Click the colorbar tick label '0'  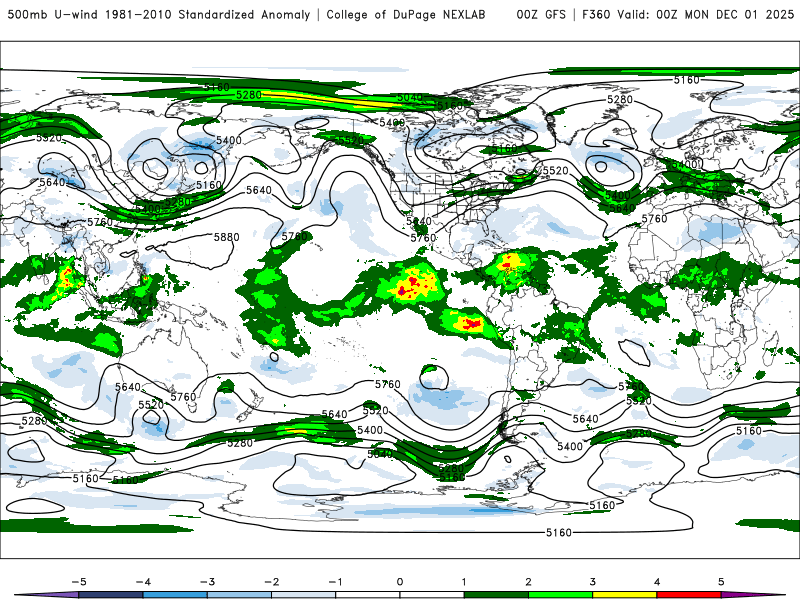coord(399,582)
